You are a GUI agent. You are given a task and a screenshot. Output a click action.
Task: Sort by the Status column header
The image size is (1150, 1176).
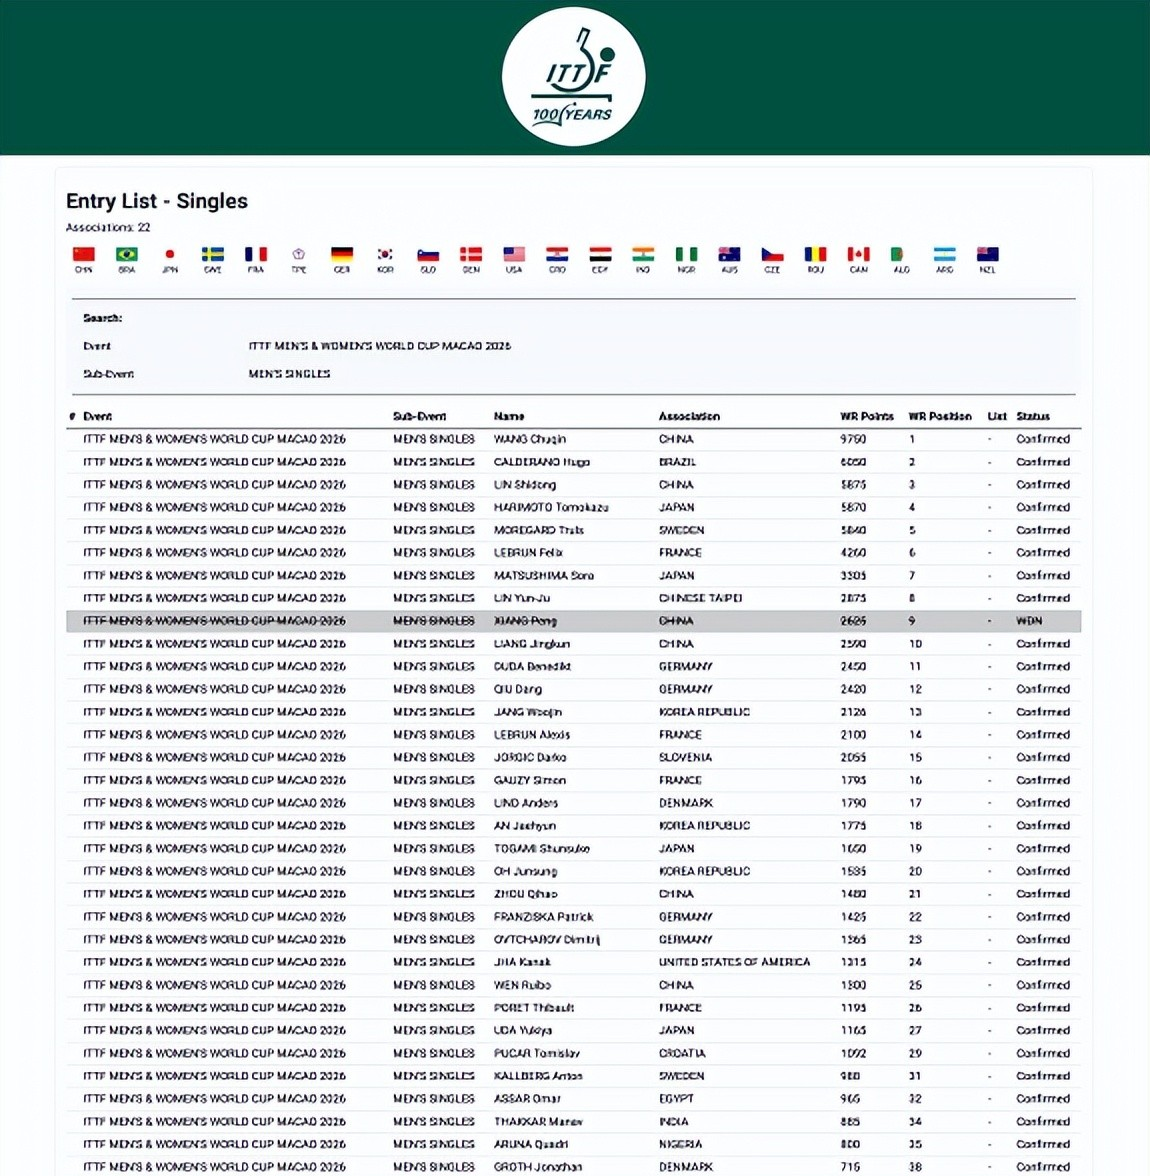point(1033,416)
